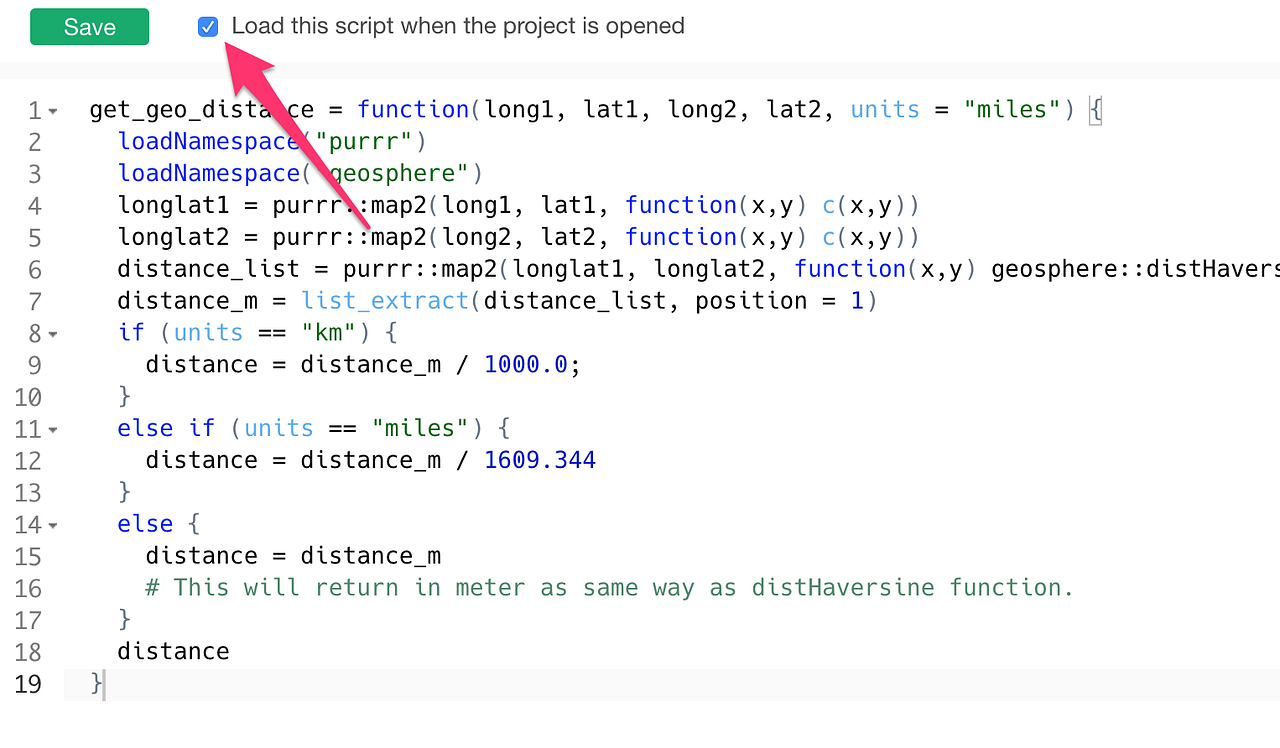This screenshot has width=1280, height=748.
Task: Click the 1609.344 number on line 12
Action: [x=540, y=460]
